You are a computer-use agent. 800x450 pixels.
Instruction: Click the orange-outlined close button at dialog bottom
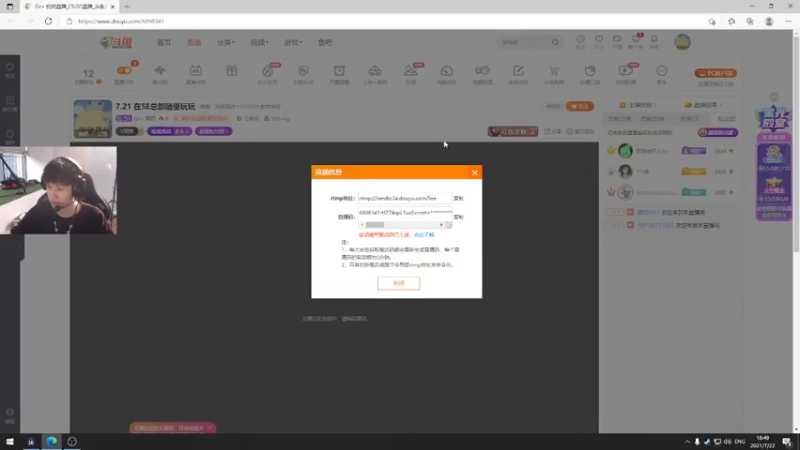click(x=398, y=283)
